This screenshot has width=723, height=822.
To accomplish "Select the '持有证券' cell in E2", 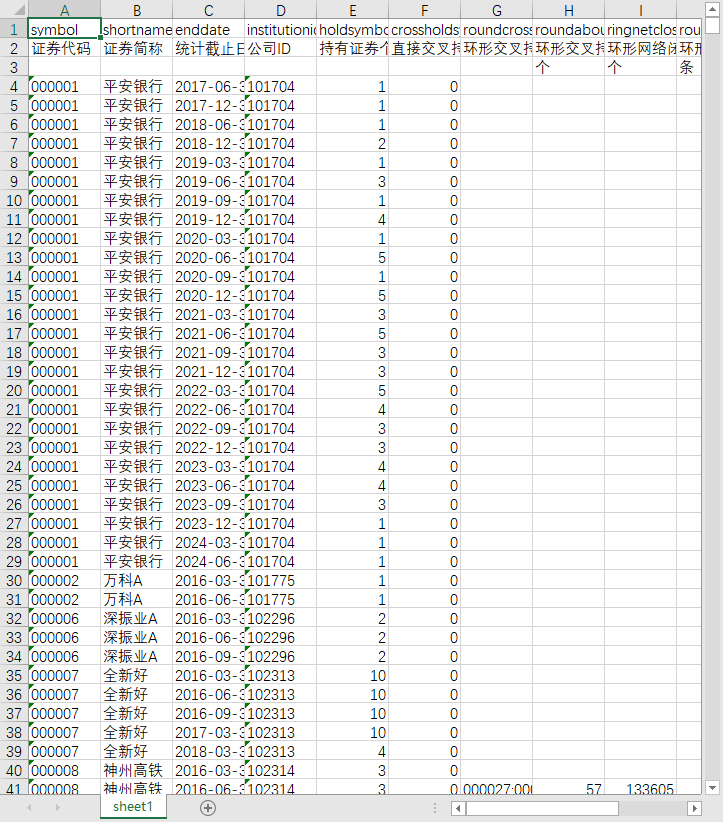I will point(353,48).
